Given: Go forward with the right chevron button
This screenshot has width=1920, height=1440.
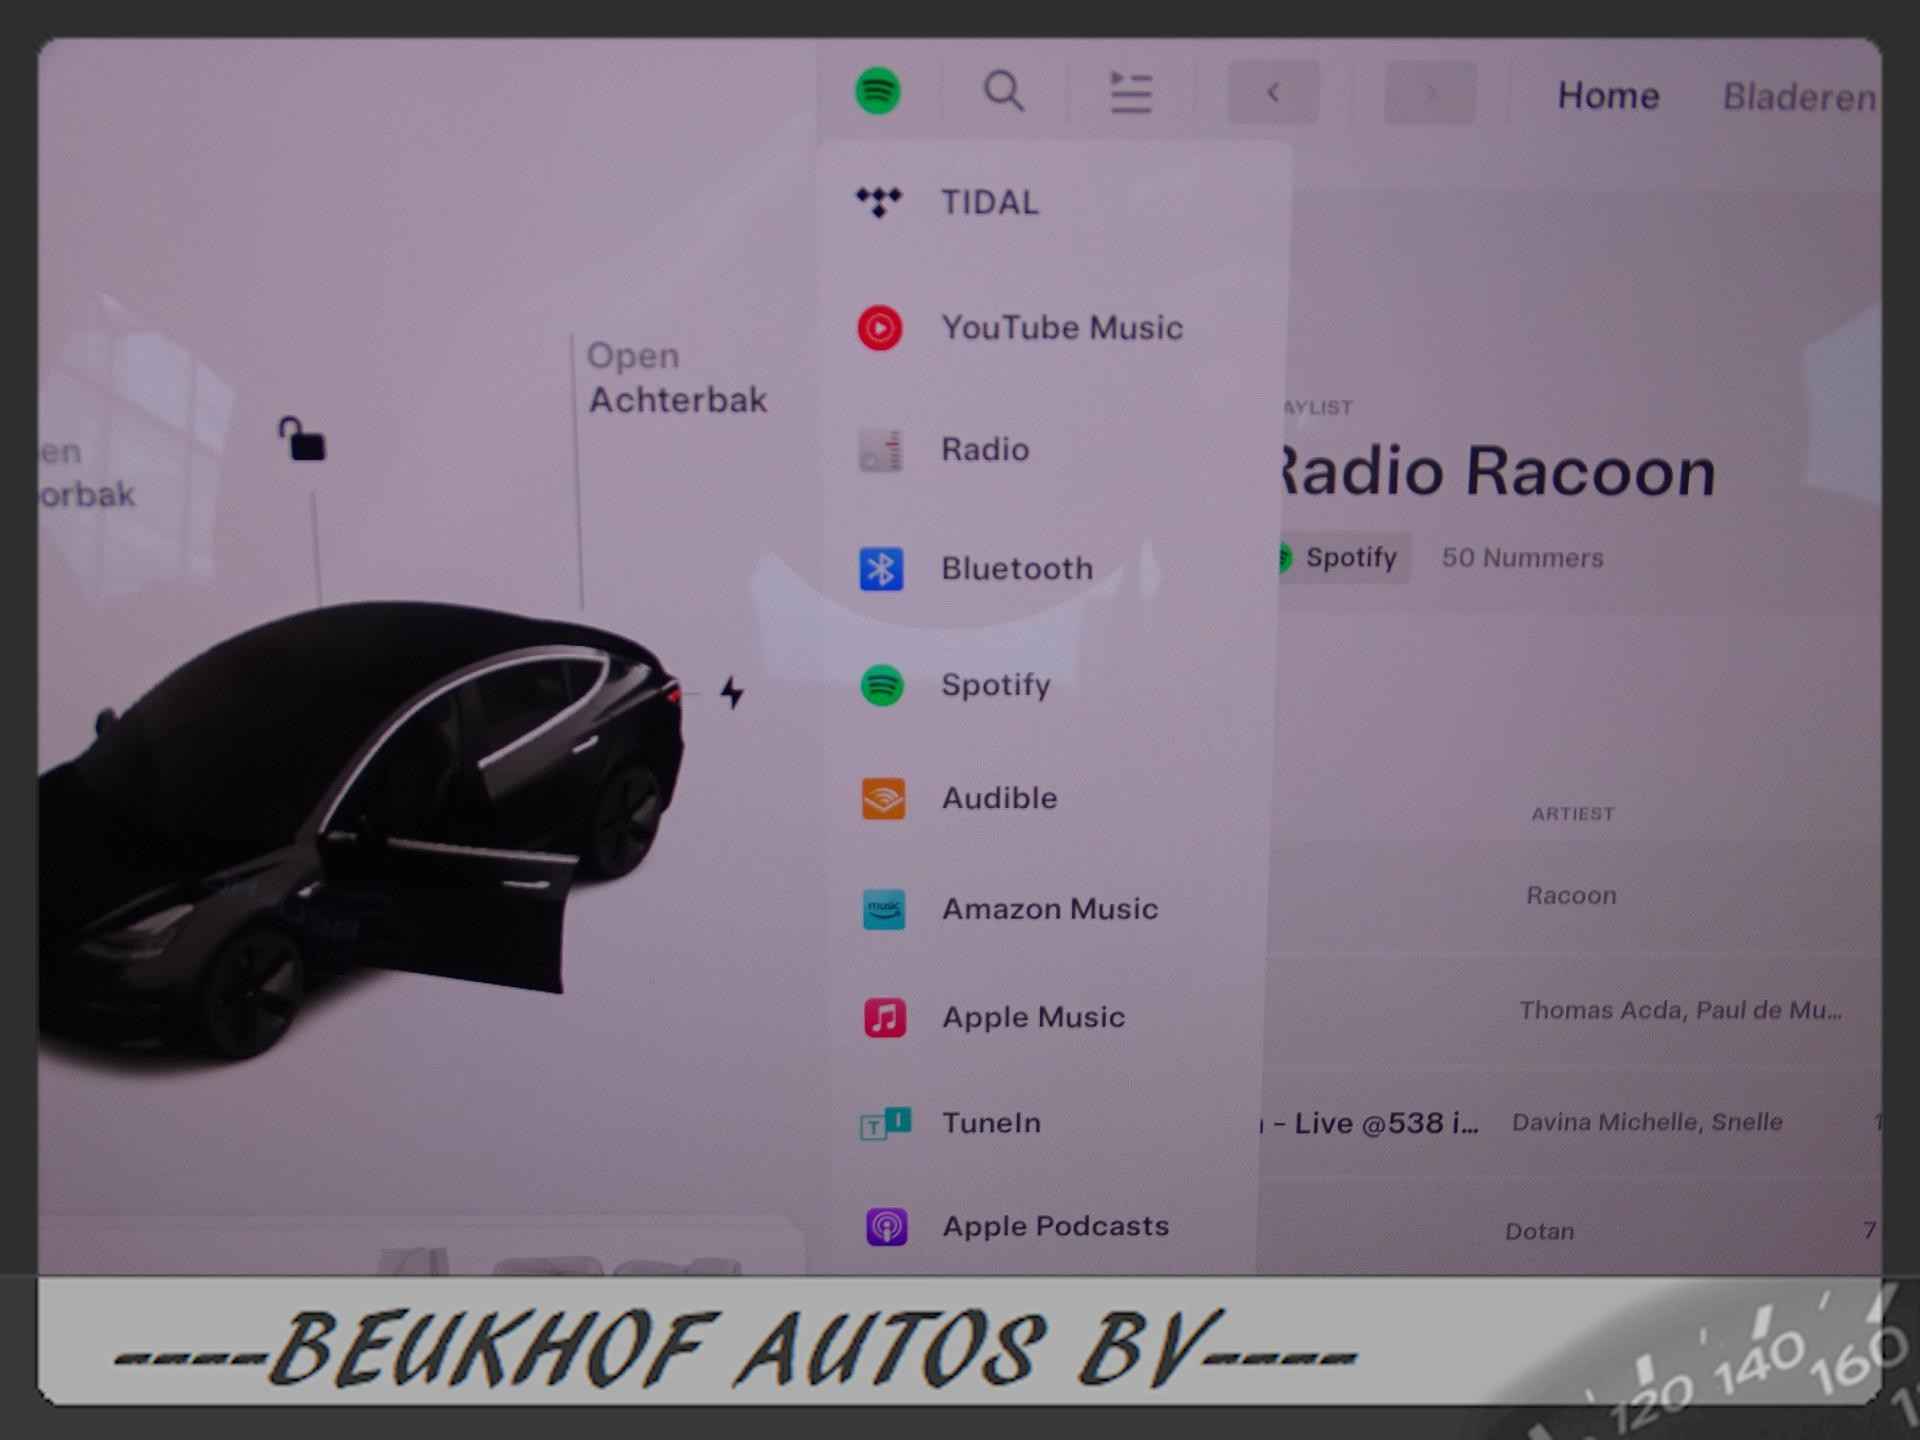Looking at the screenshot, I should (x=1430, y=93).
